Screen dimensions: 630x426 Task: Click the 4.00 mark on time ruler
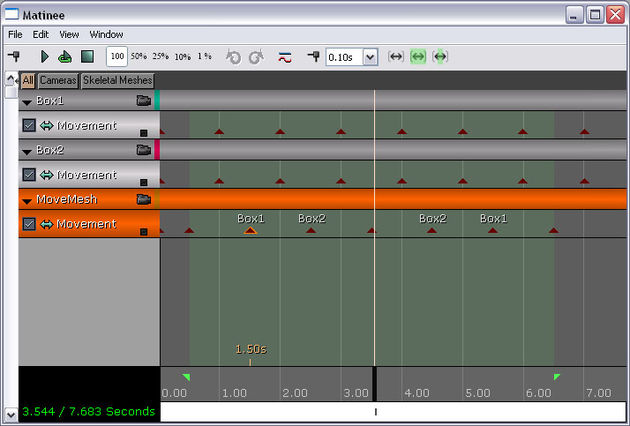(417, 393)
